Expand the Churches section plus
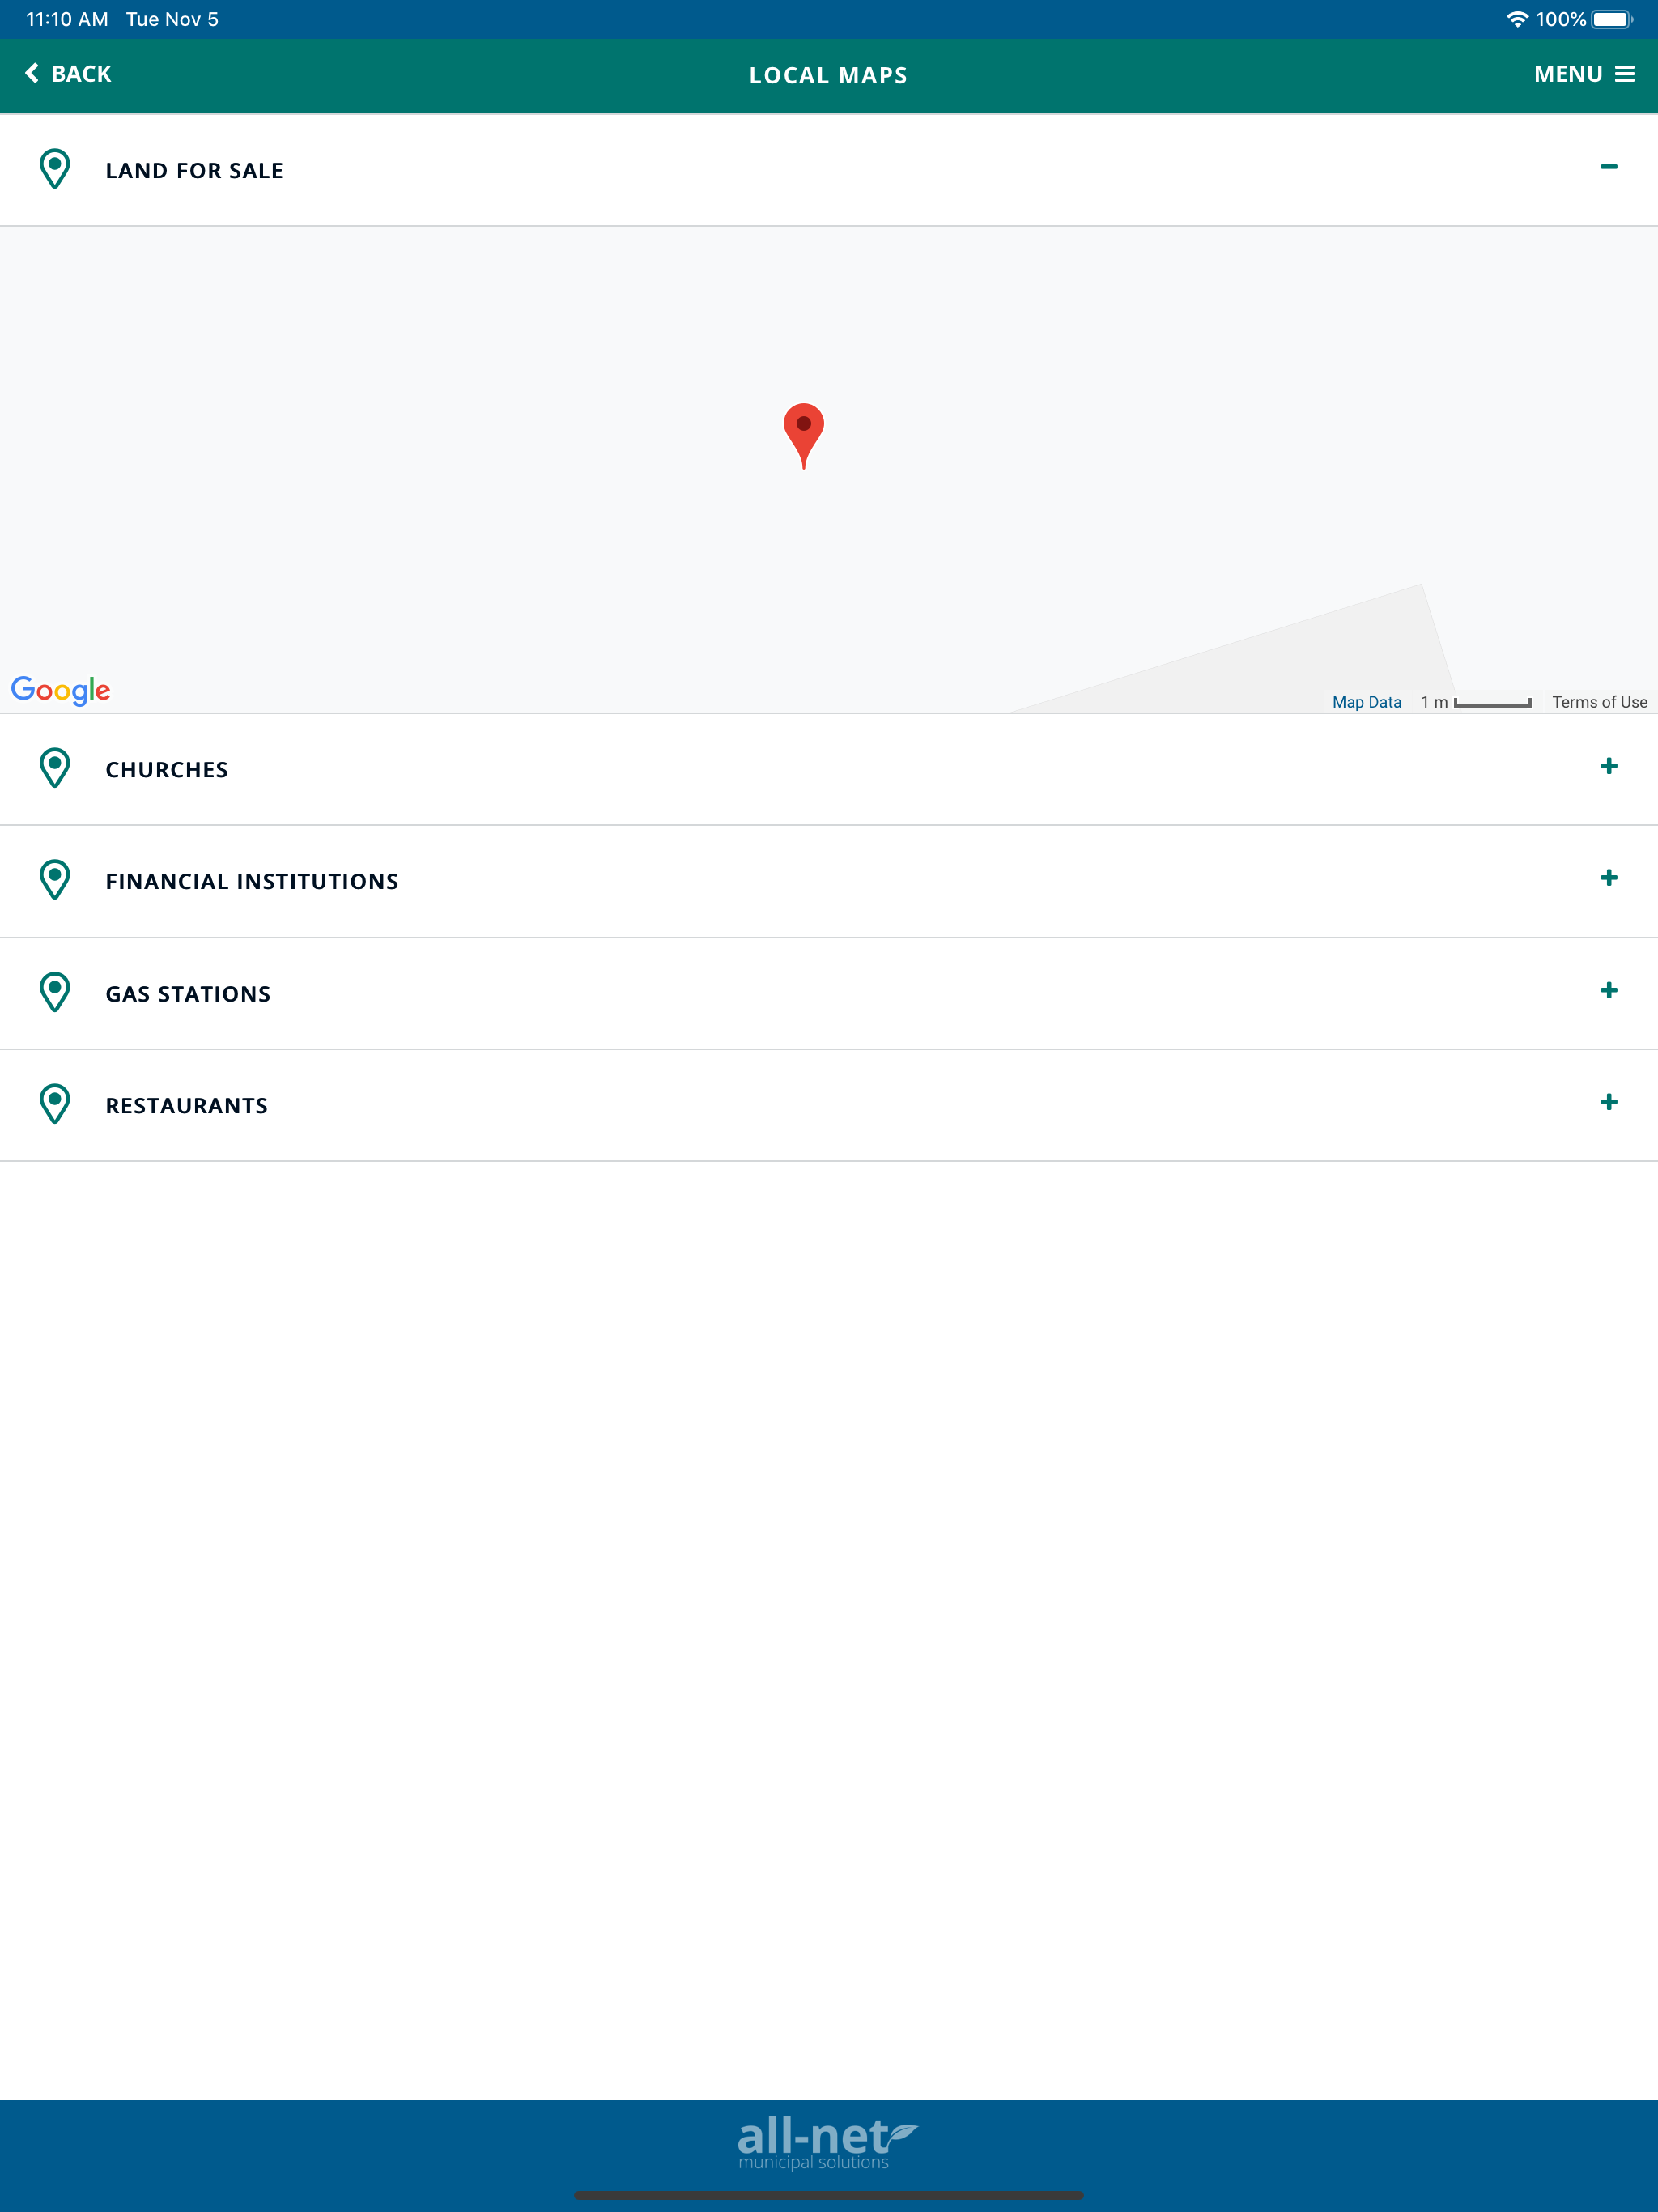This screenshot has height=2212, width=1658. tap(1608, 766)
